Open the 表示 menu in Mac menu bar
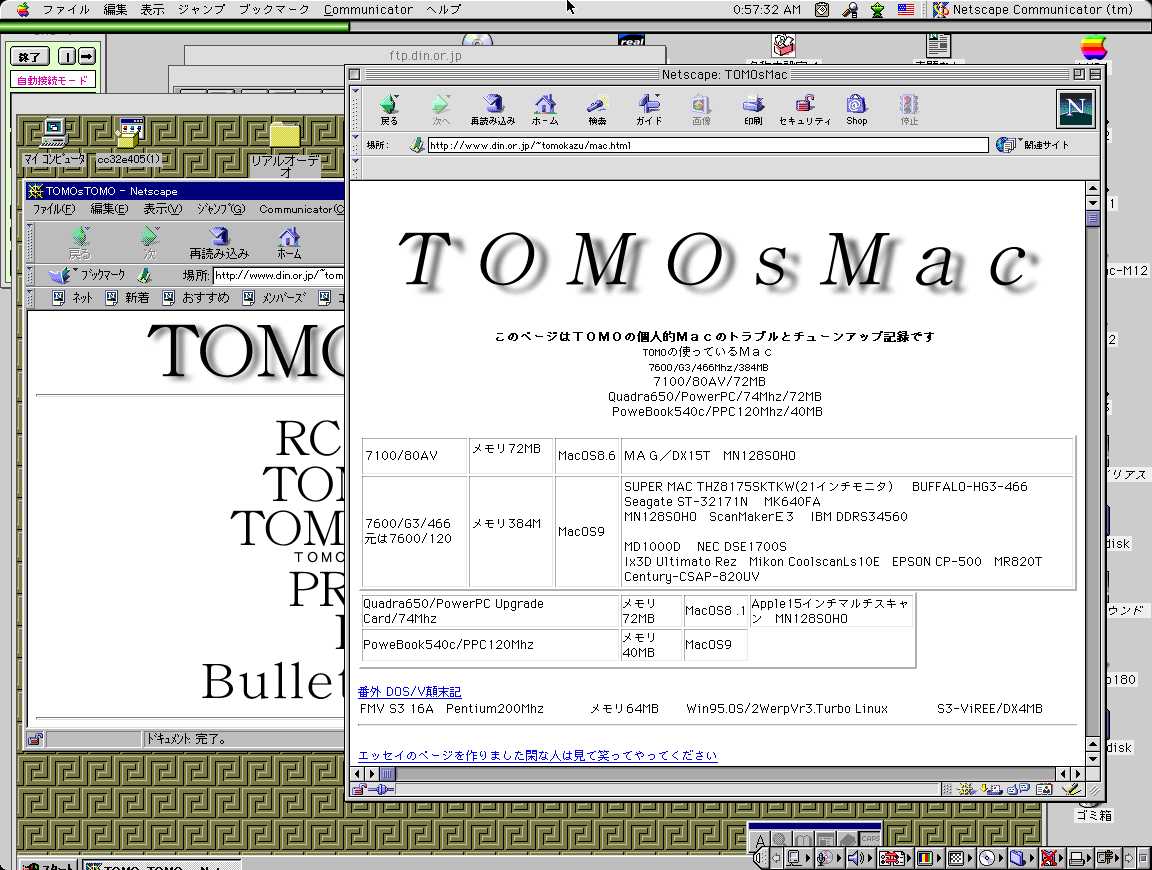 (x=153, y=10)
